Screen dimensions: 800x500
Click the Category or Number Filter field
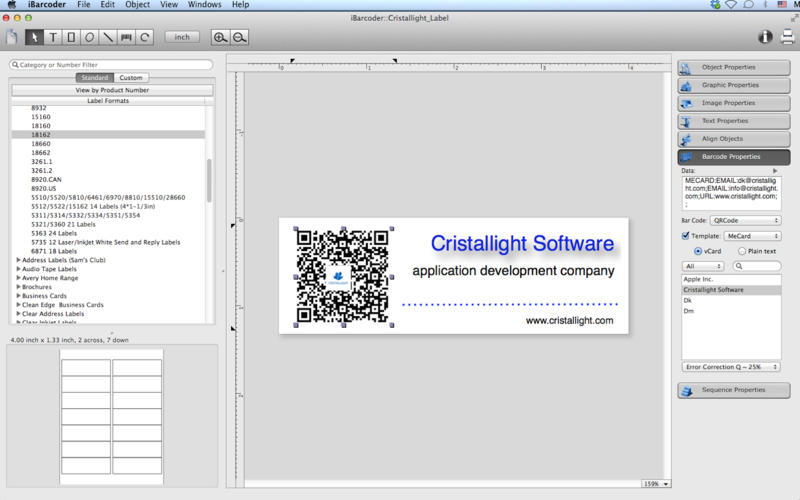coord(112,65)
